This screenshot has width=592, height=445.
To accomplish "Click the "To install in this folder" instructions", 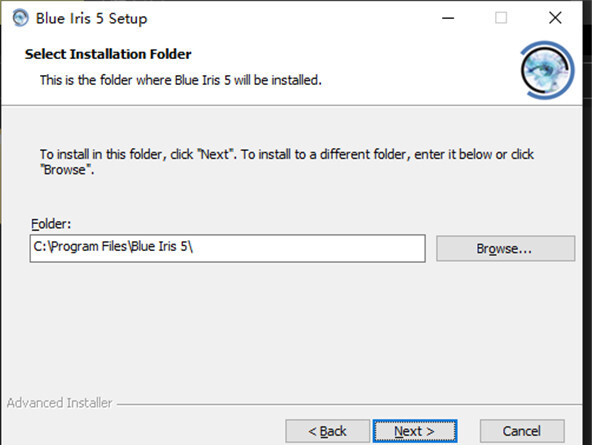I will tap(287, 162).
